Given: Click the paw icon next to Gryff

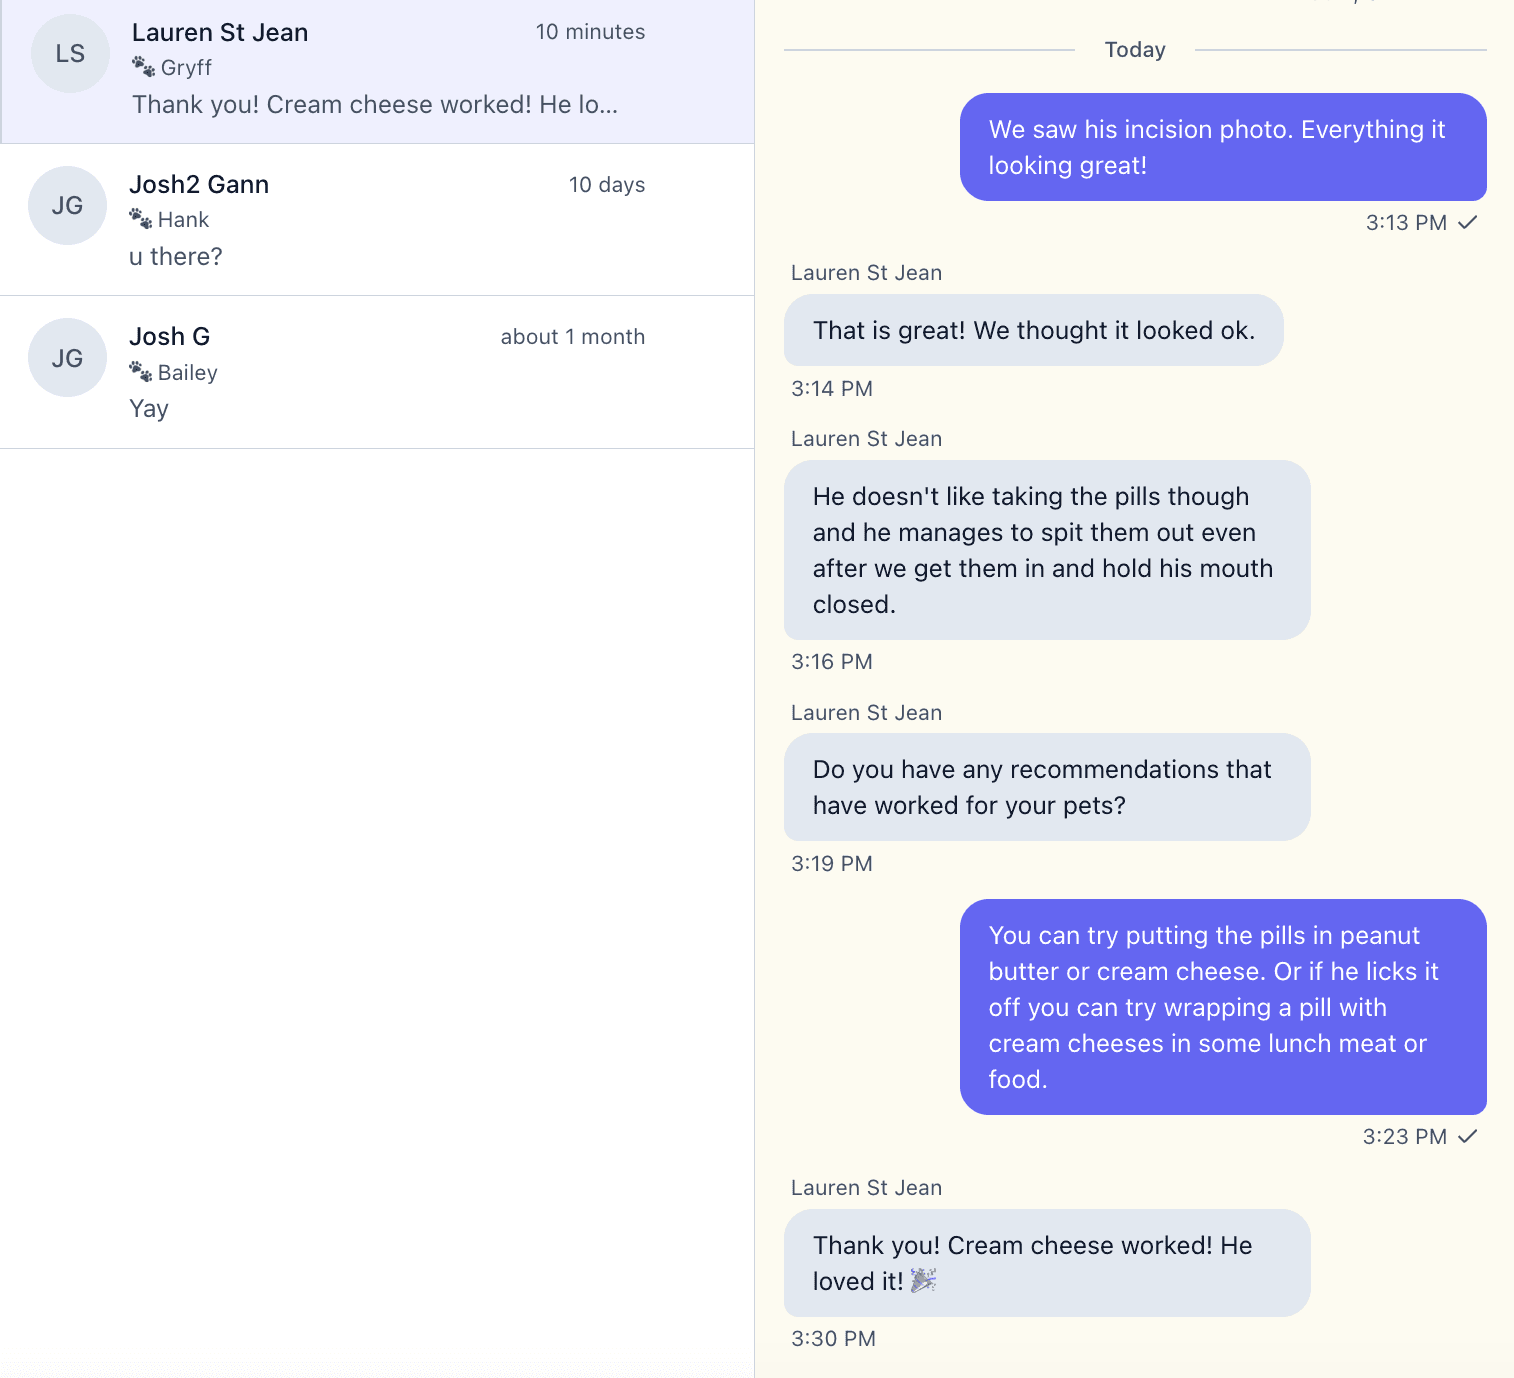Looking at the screenshot, I should pos(143,65).
